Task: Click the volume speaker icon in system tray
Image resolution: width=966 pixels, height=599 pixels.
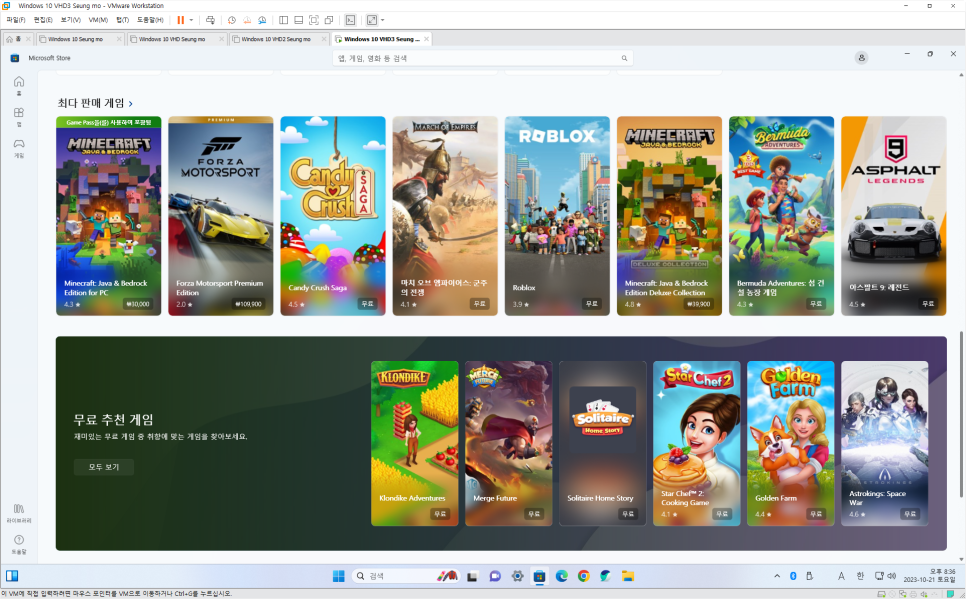Action: tap(891, 576)
